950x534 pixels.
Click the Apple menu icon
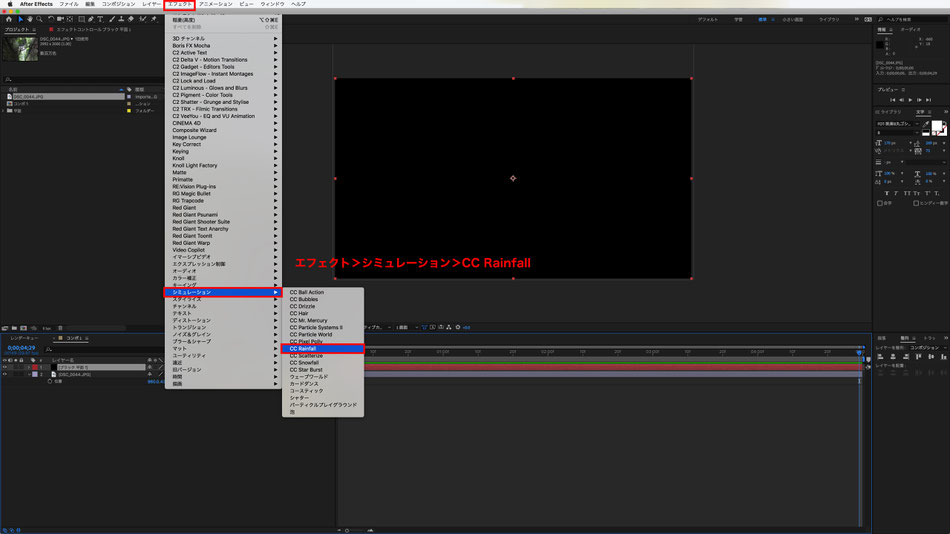pos(9,4)
